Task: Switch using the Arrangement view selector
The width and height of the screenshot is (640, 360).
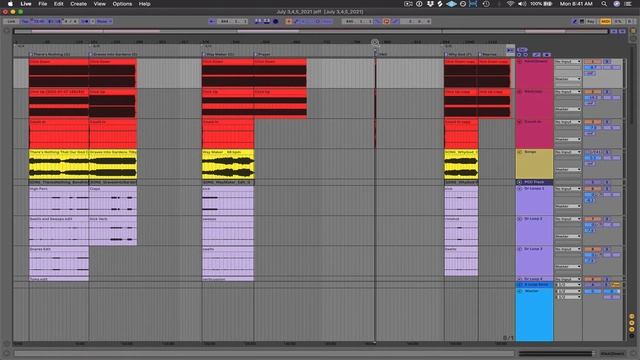Action: coord(633,31)
